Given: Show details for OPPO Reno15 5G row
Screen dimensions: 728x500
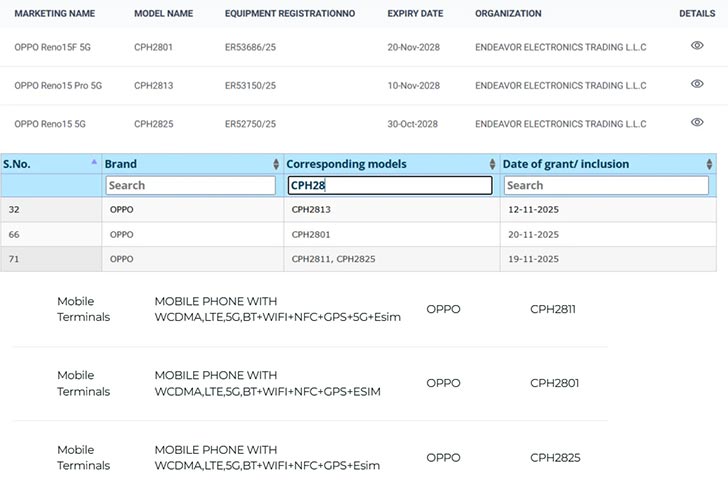Looking at the screenshot, I should coord(697,122).
